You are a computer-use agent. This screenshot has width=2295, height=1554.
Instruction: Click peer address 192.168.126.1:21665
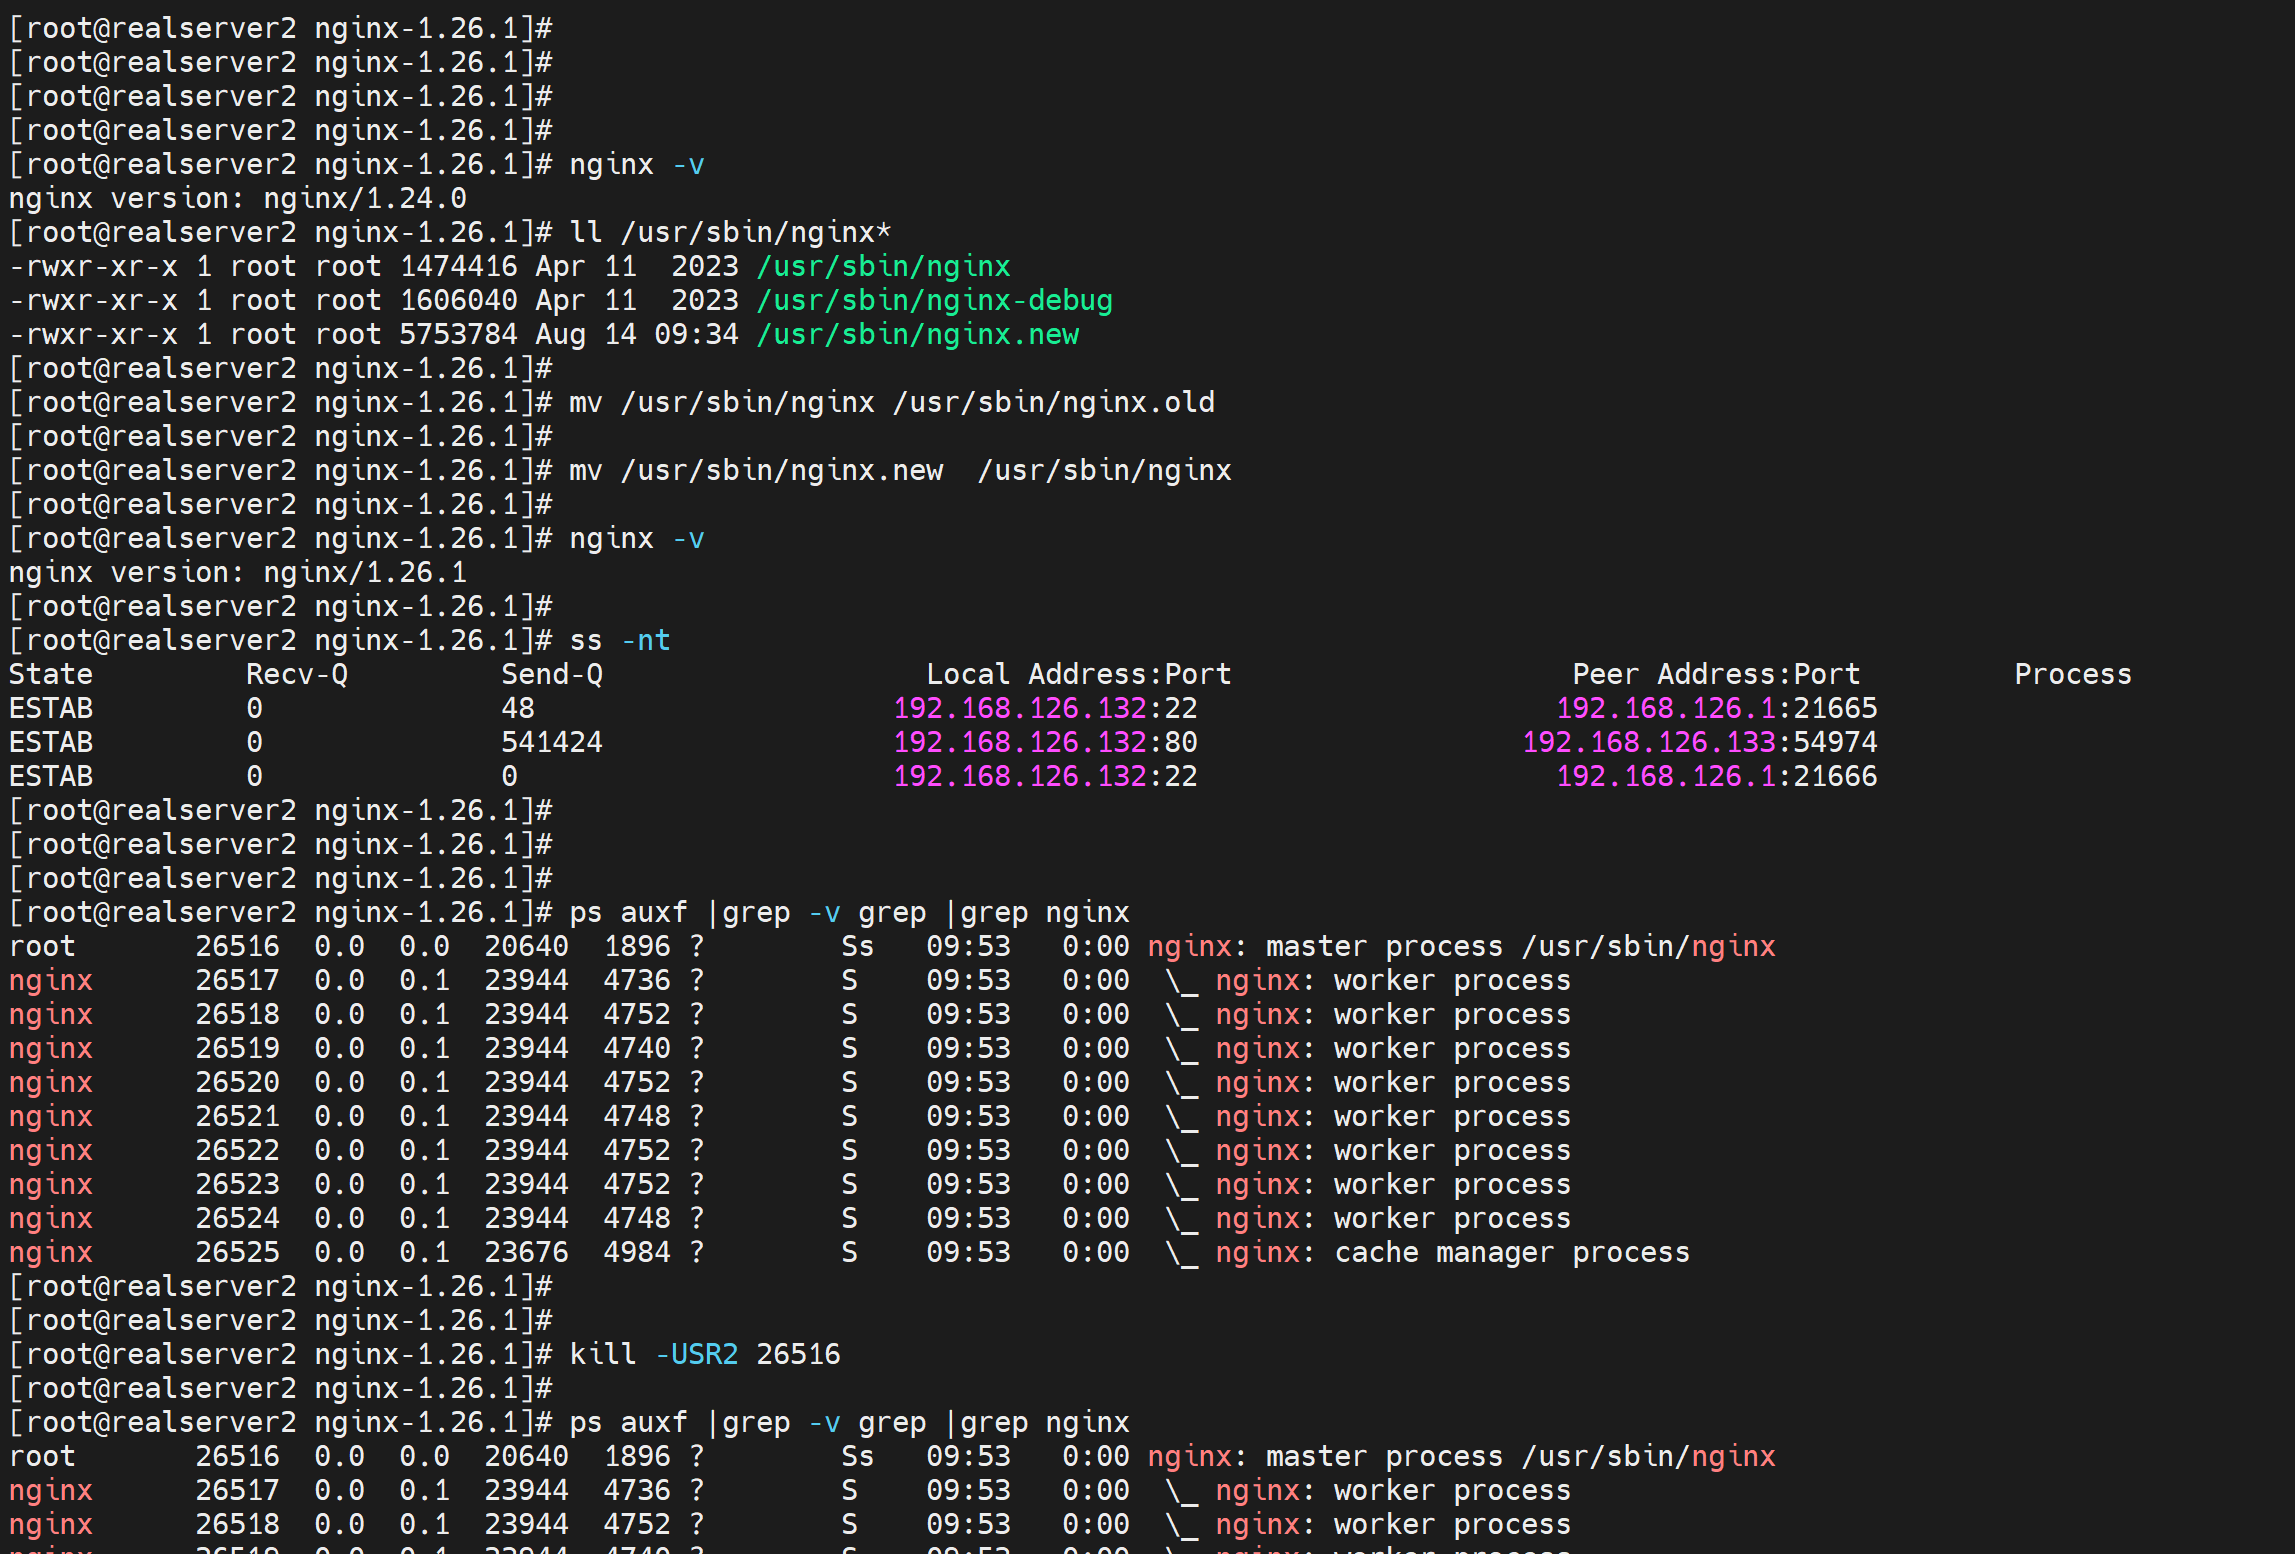pos(1716,708)
